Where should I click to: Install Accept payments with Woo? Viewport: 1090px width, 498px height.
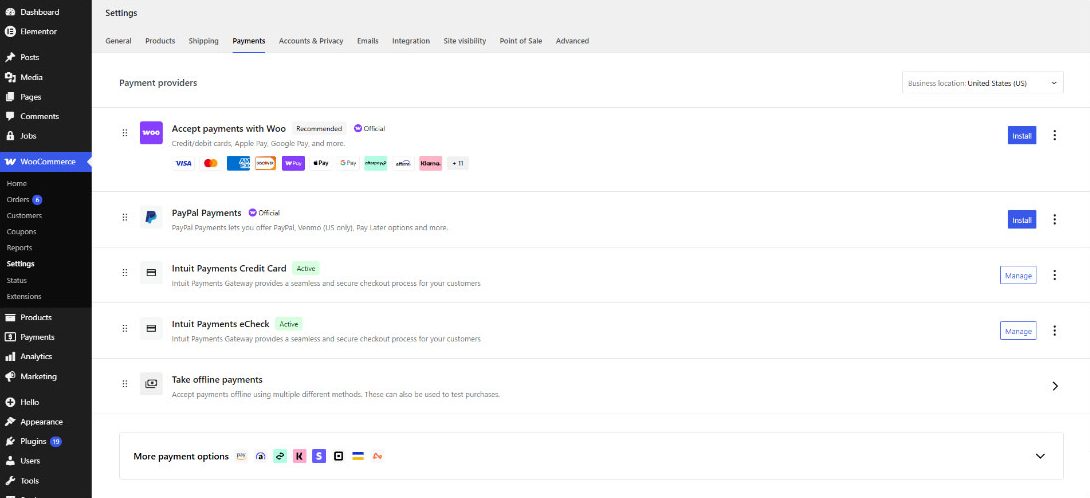pos(1022,136)
